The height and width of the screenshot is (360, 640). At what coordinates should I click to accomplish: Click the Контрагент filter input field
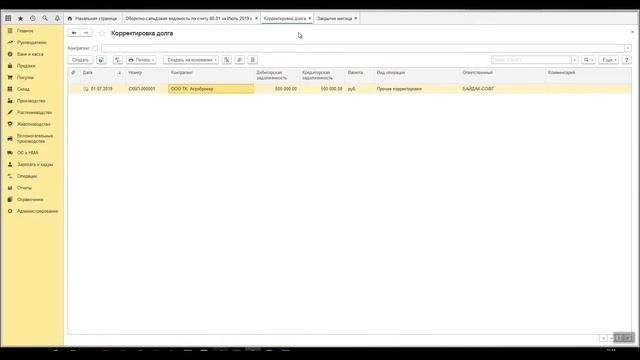(363, 48)
